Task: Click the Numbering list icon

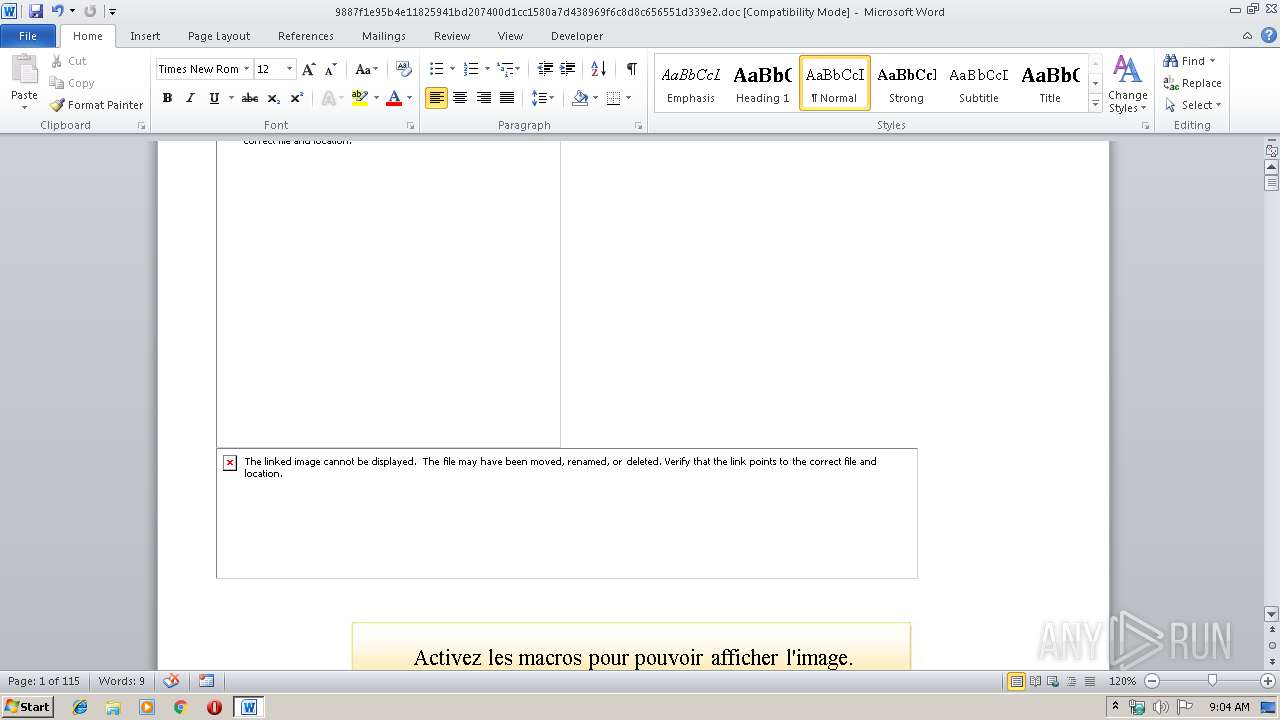Action: [x=471, y=69]
